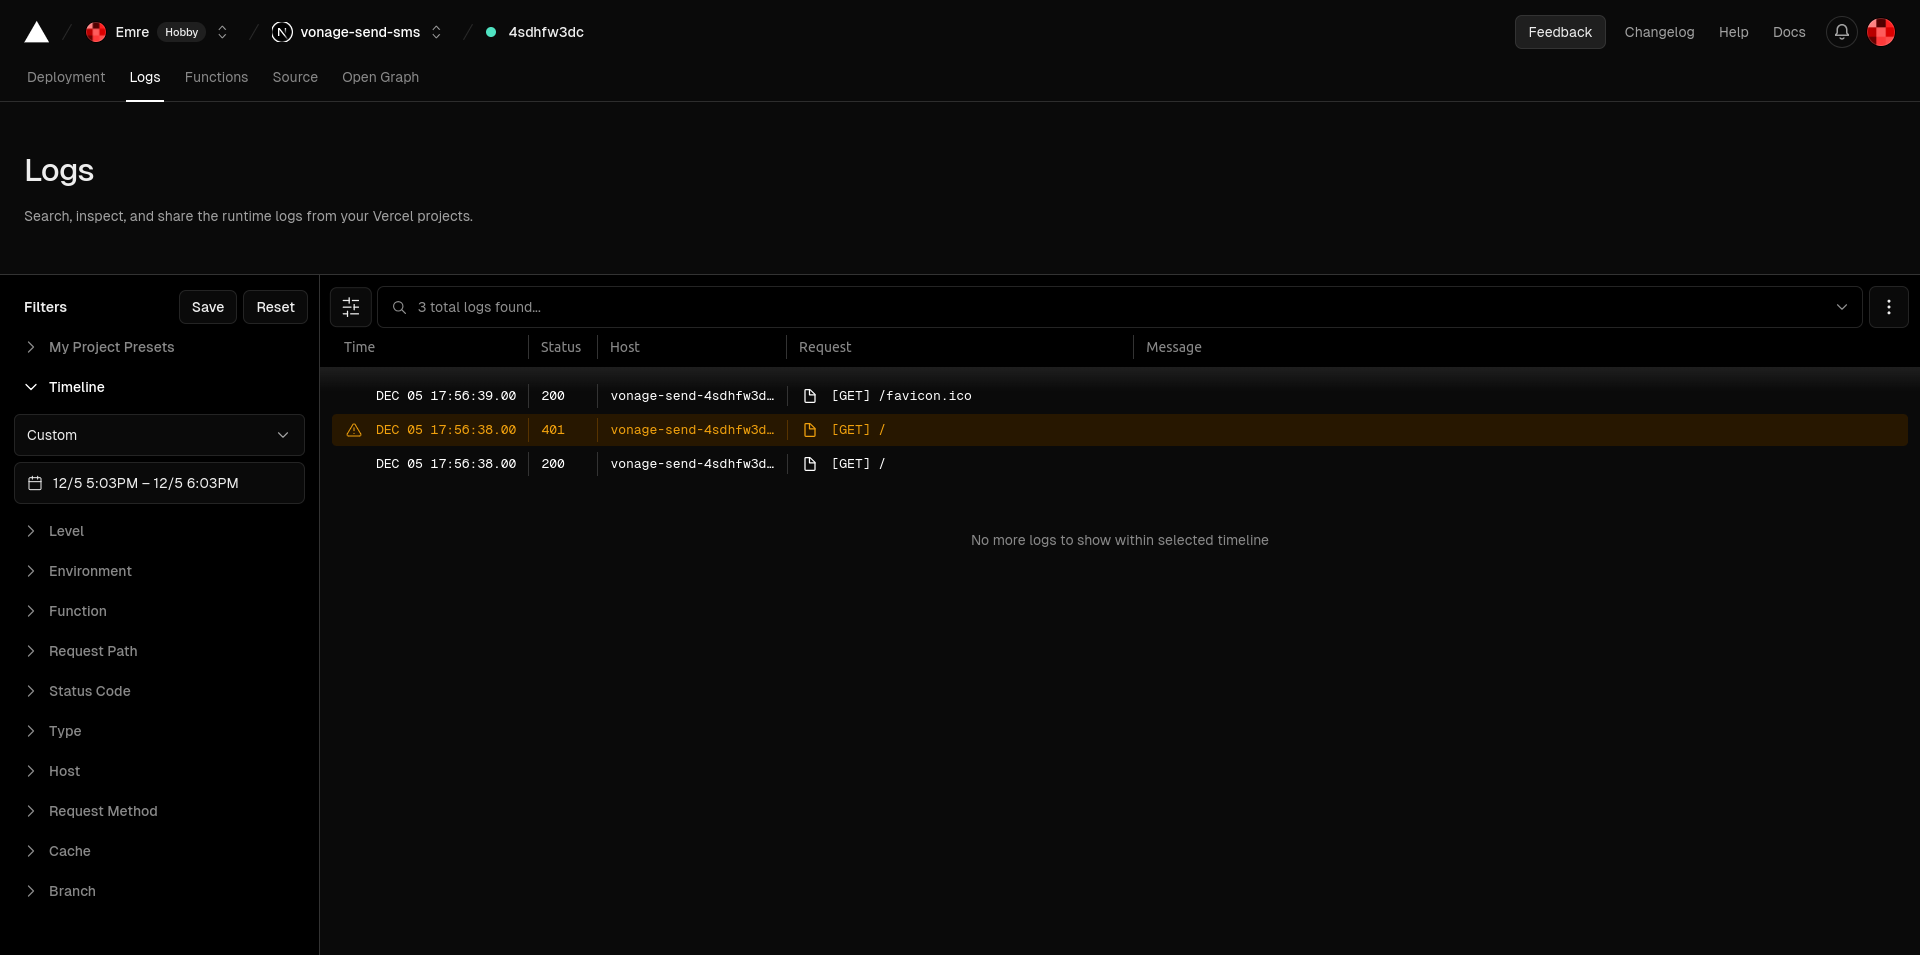
Task: Click the log search field
Action: tap(1120, 307)
